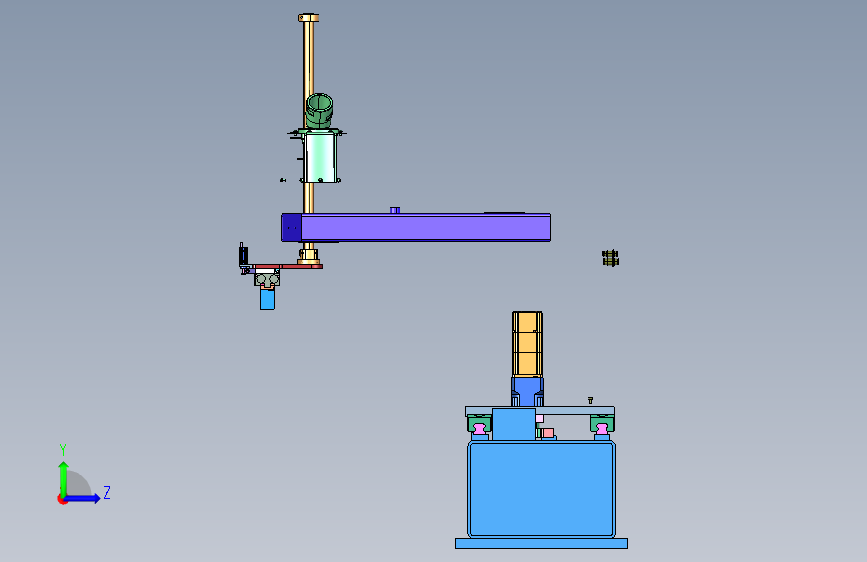
Task: Pick the small purple knob atop the beam
Action: point(395,210)
